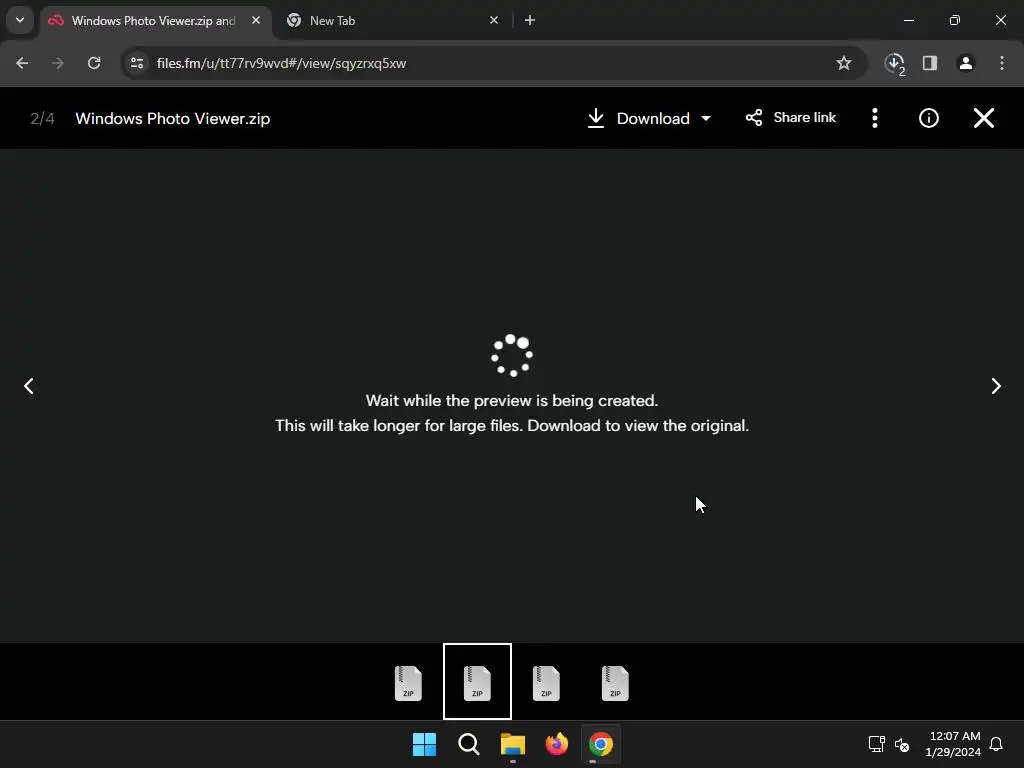Open the three-dot more options menu in viewer

click(x=875, y=118)
